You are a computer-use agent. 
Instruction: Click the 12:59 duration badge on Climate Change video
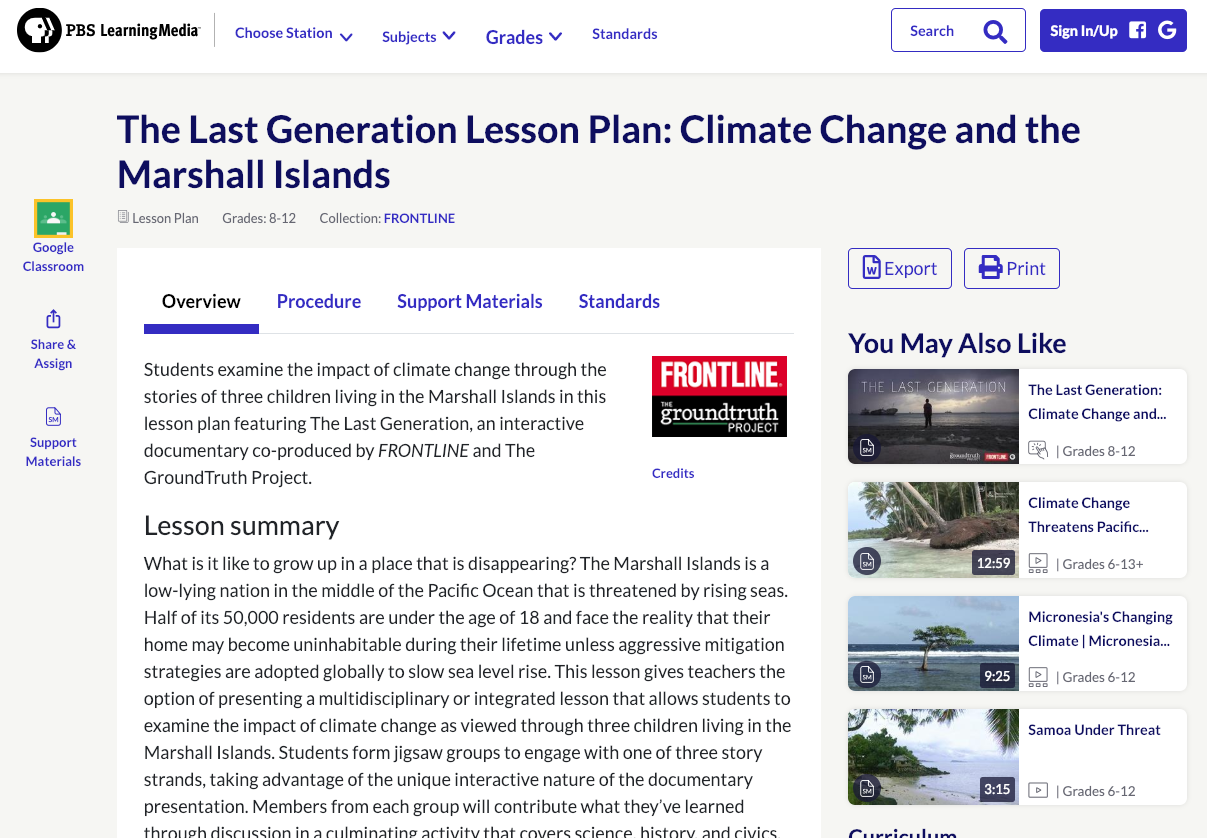tap(993, 563)
